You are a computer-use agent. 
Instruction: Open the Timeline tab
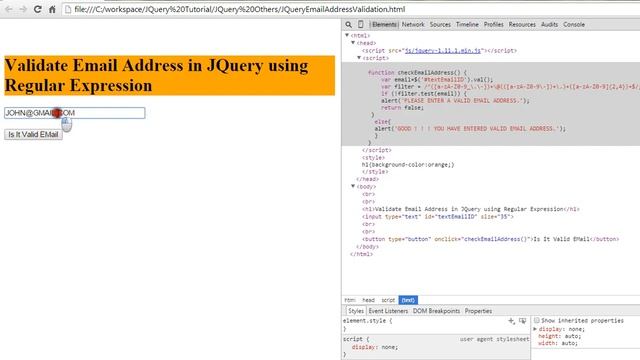click(x=467, y=24)
